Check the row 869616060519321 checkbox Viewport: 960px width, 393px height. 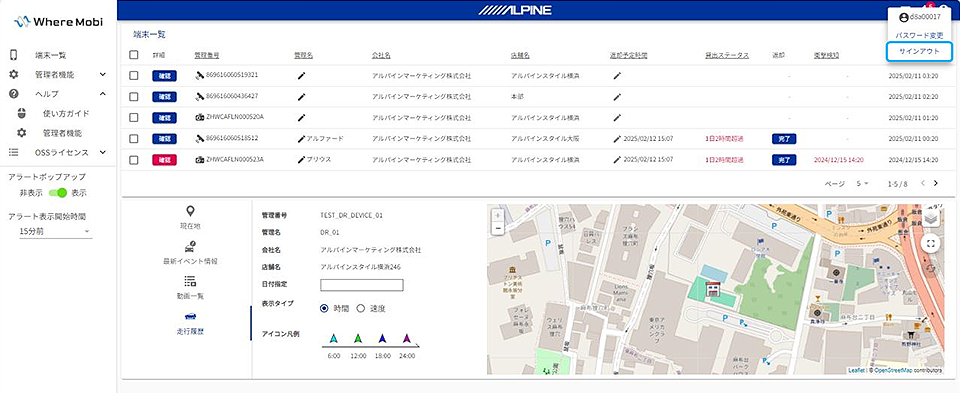[134, 76]
